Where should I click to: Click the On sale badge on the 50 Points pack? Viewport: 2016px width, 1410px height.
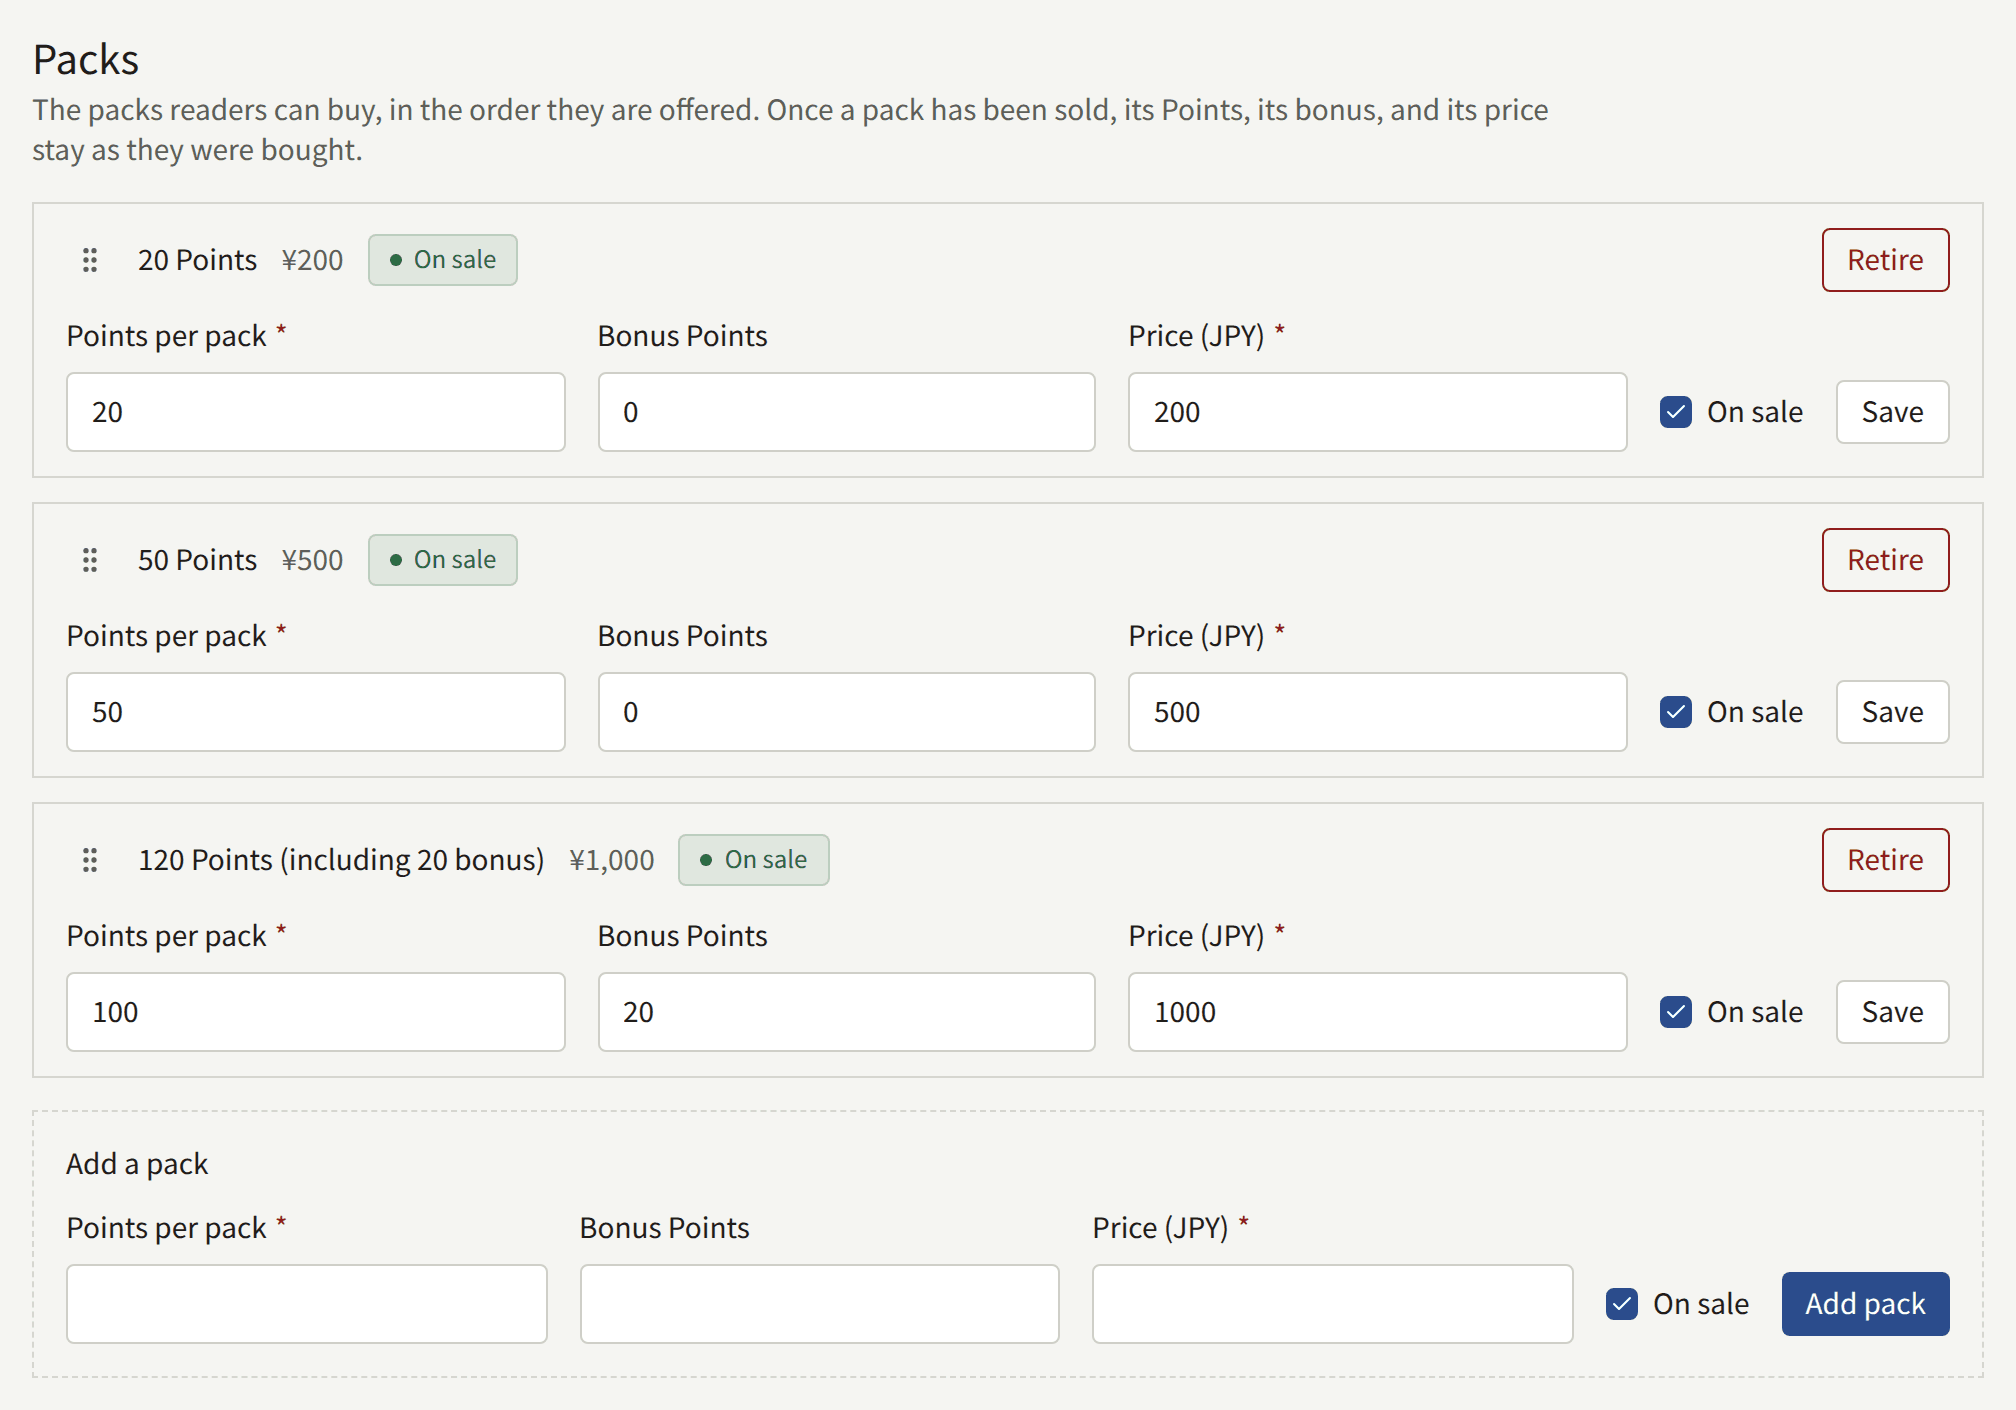pos(443,560)
